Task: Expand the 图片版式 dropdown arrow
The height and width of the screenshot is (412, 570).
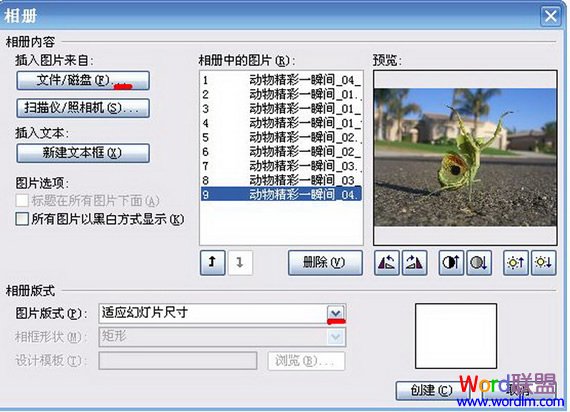Action: 336,313
